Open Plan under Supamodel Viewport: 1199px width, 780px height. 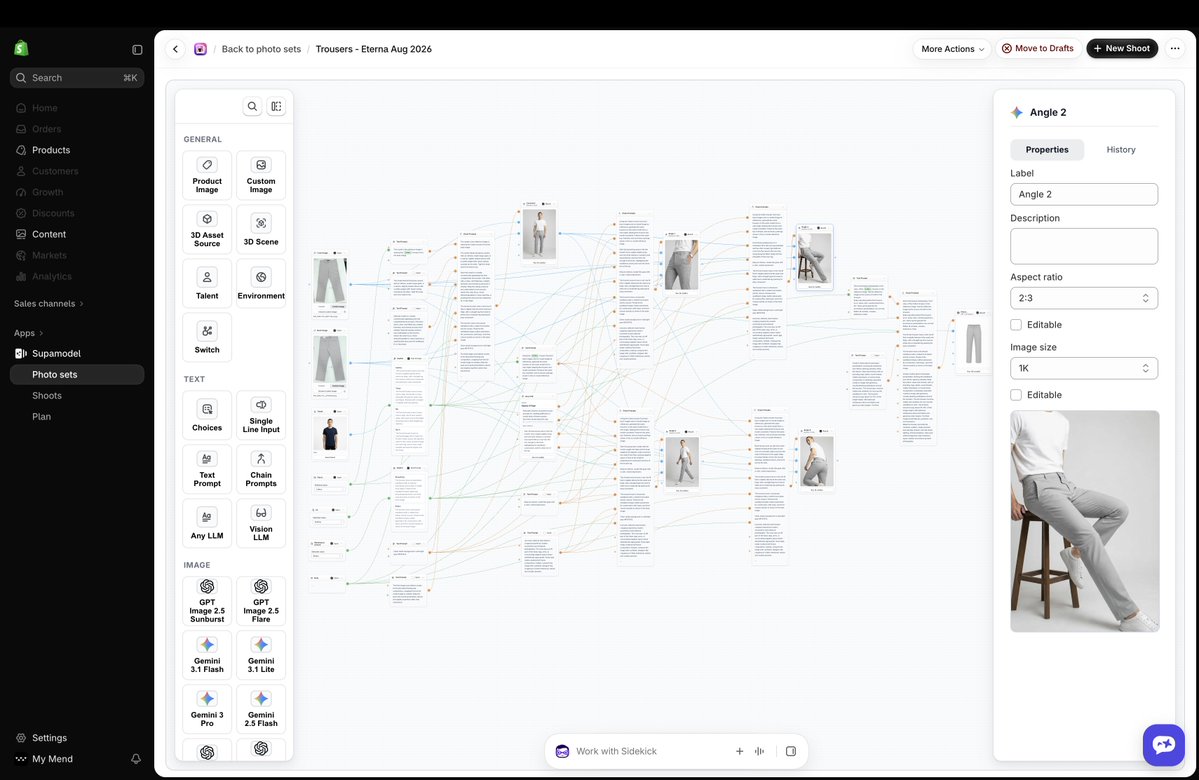click(x=76, y=417)
